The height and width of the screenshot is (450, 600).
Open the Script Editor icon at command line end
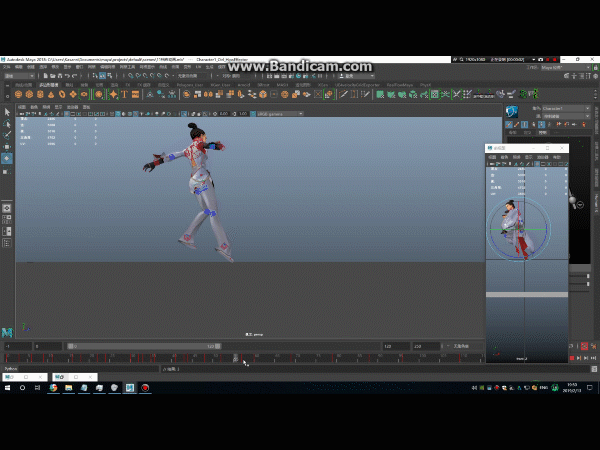click(x=594, y=369)
